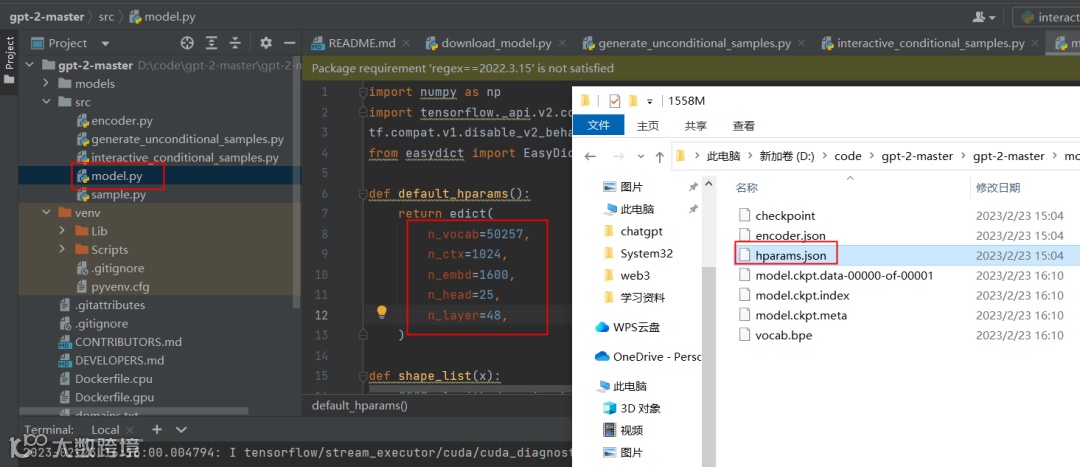Expand the models folder
Viewport: 1080px width, 467px height.
45,83
